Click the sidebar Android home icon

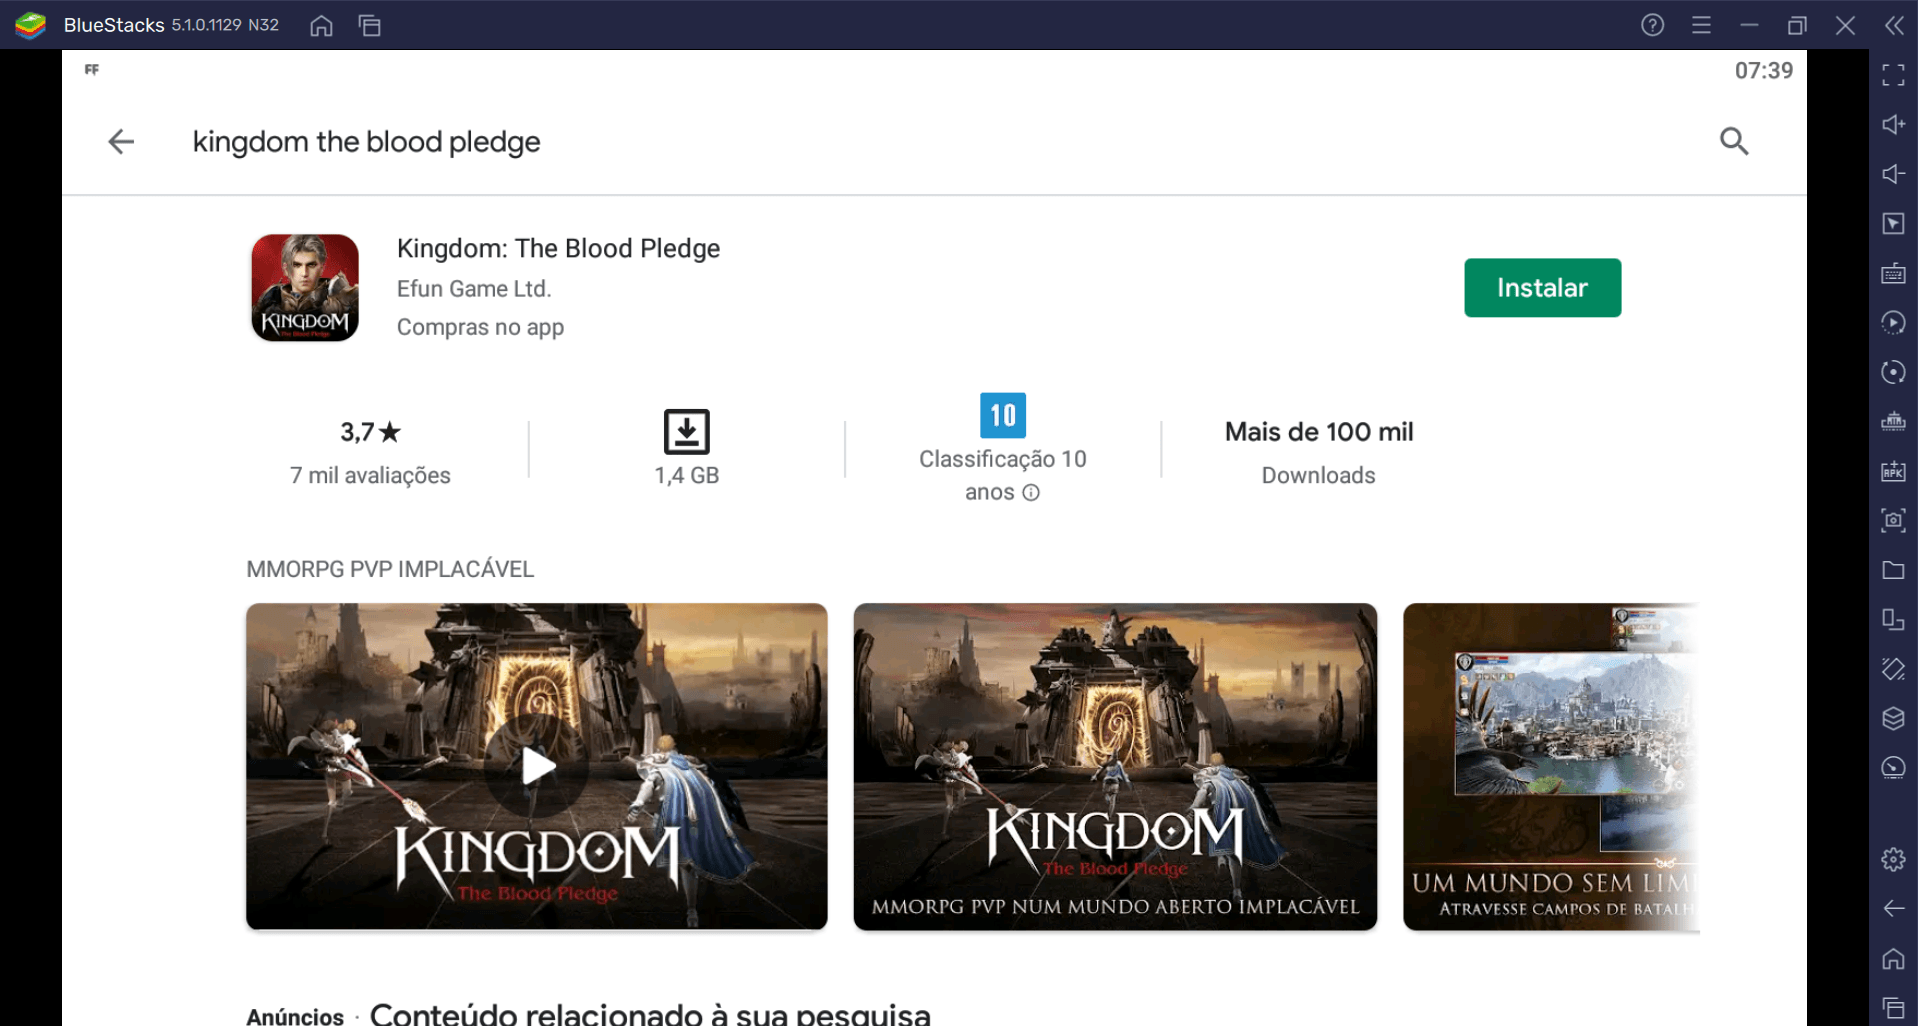[x=1893, y=958]
